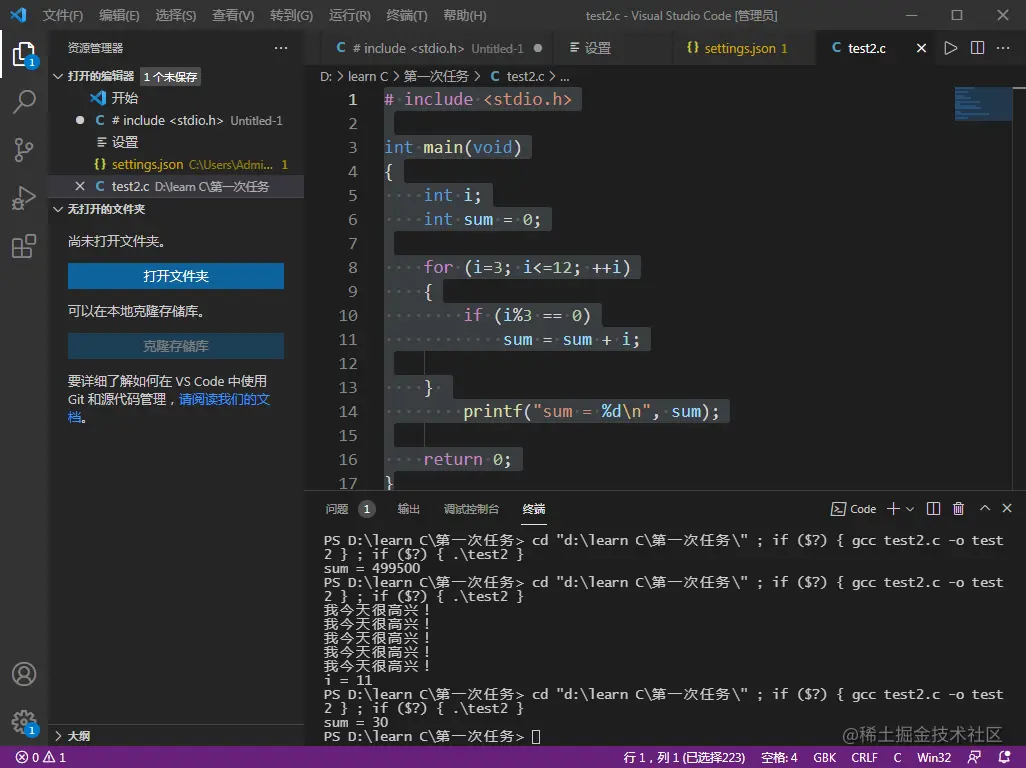1026x768 pixels.
Task: Open the File menu (文件)
Action: pos(63,15)
